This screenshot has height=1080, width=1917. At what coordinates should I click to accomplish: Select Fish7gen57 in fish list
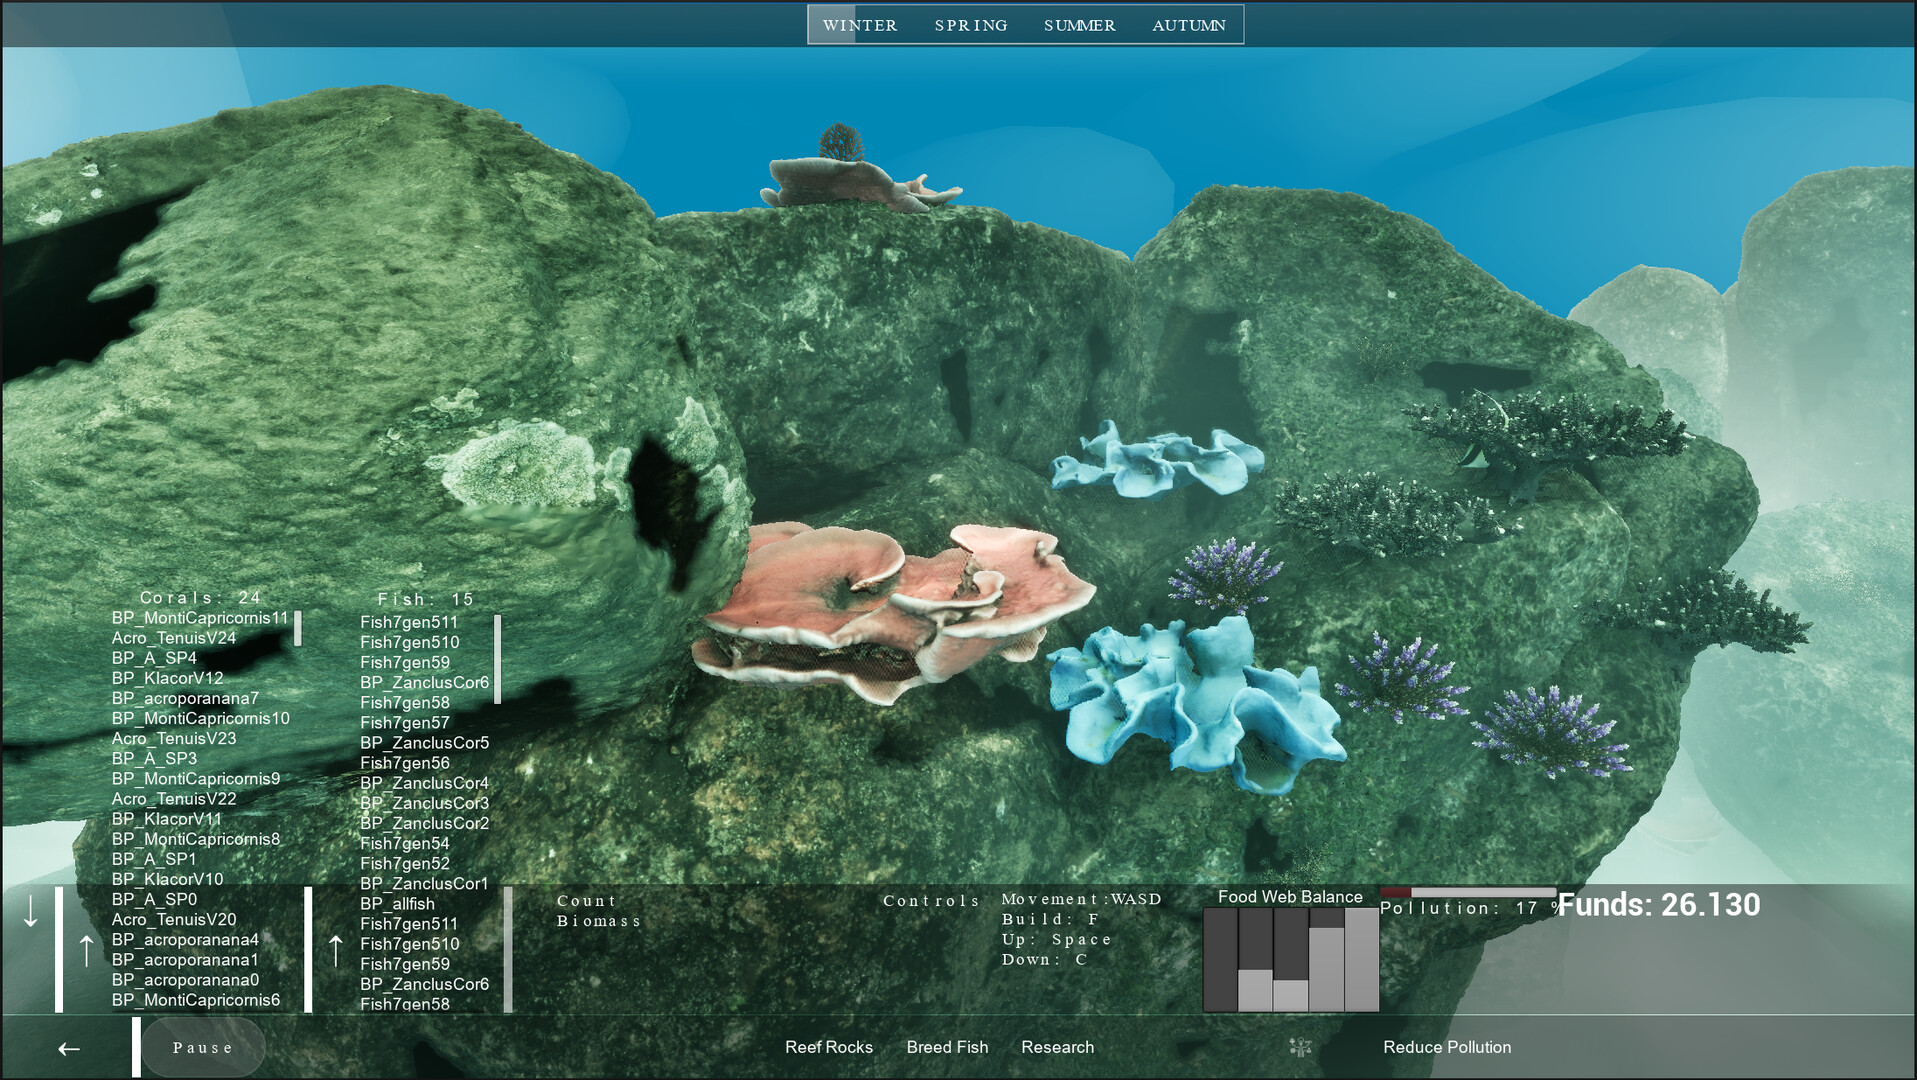(405, 722)
